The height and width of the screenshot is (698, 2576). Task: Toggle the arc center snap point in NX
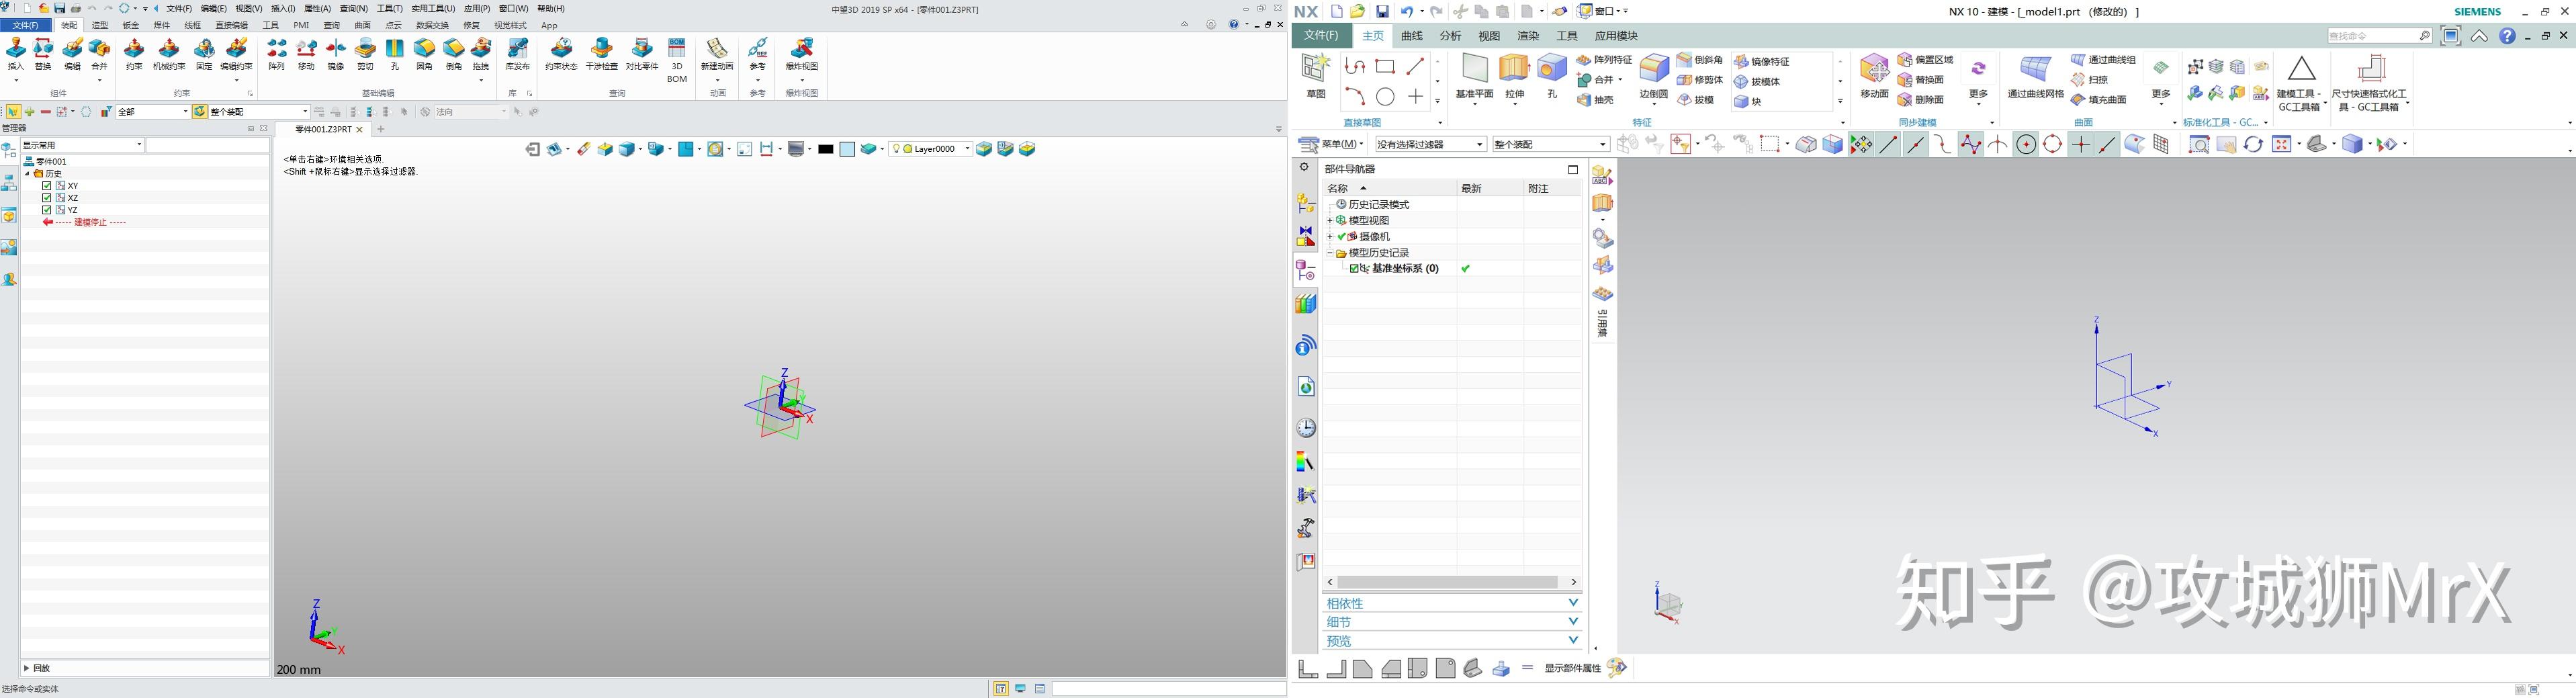pos(2026,145)
